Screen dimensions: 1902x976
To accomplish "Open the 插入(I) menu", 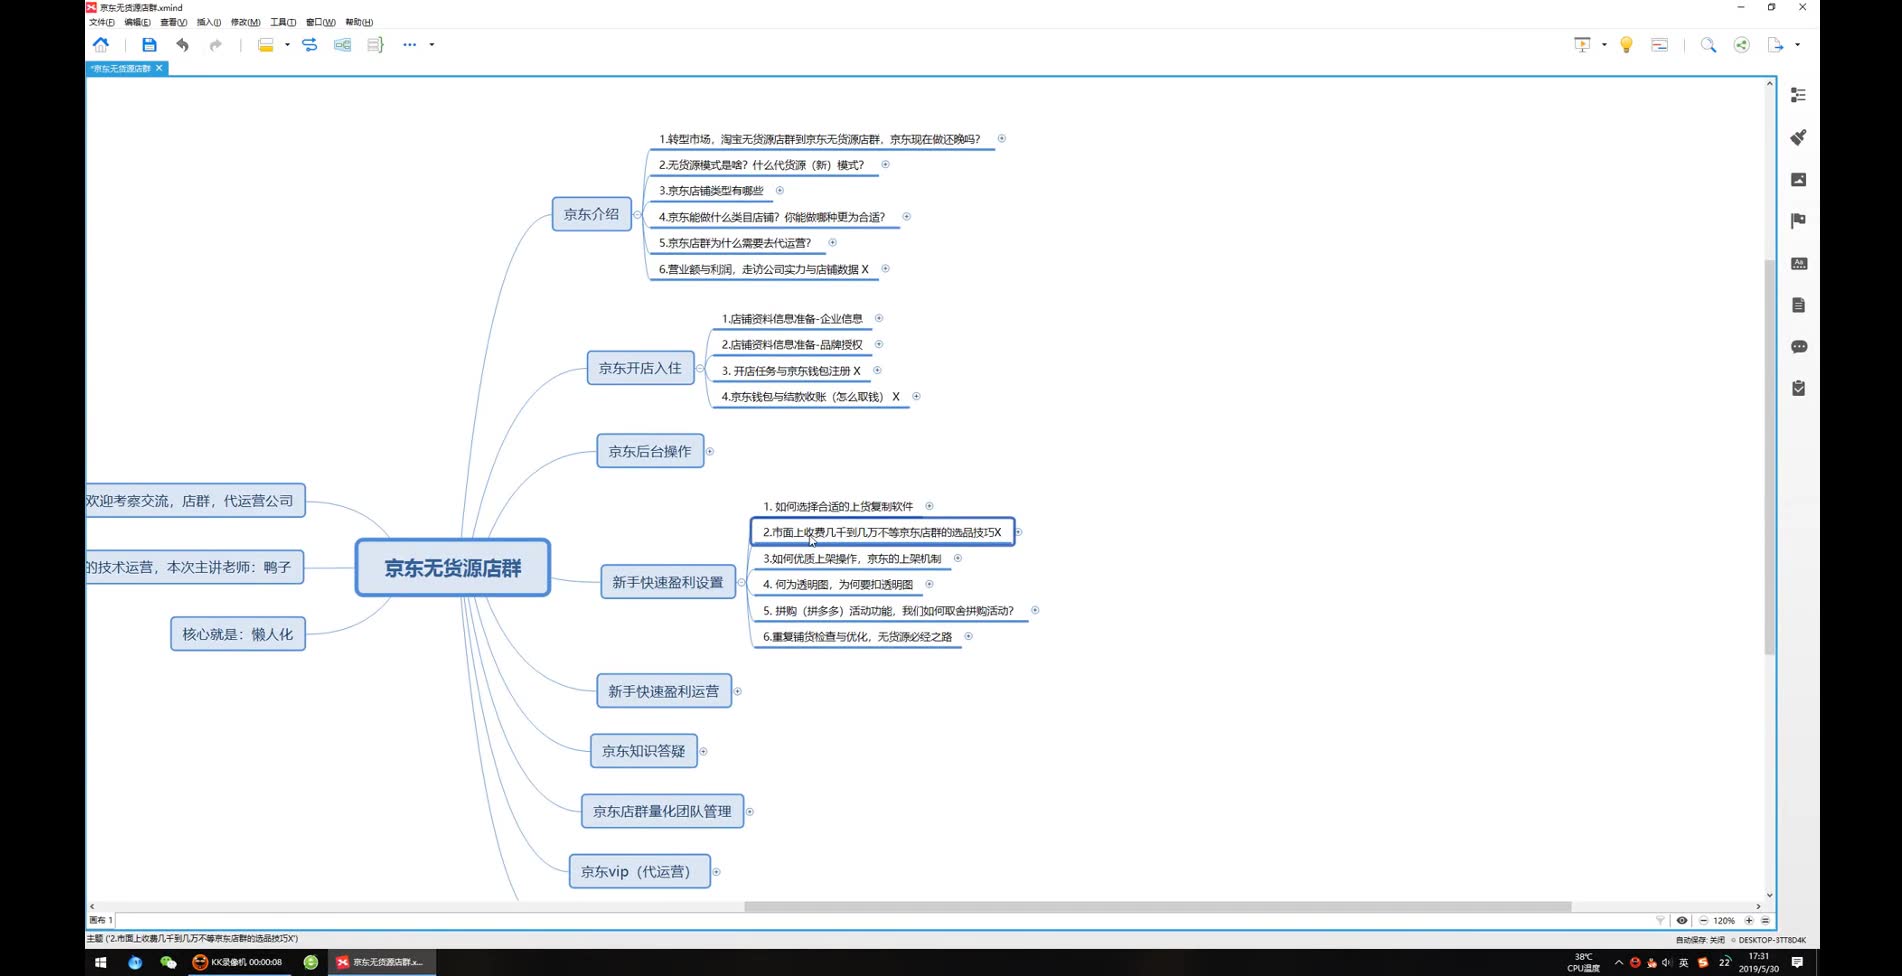I will pos(208,22).
